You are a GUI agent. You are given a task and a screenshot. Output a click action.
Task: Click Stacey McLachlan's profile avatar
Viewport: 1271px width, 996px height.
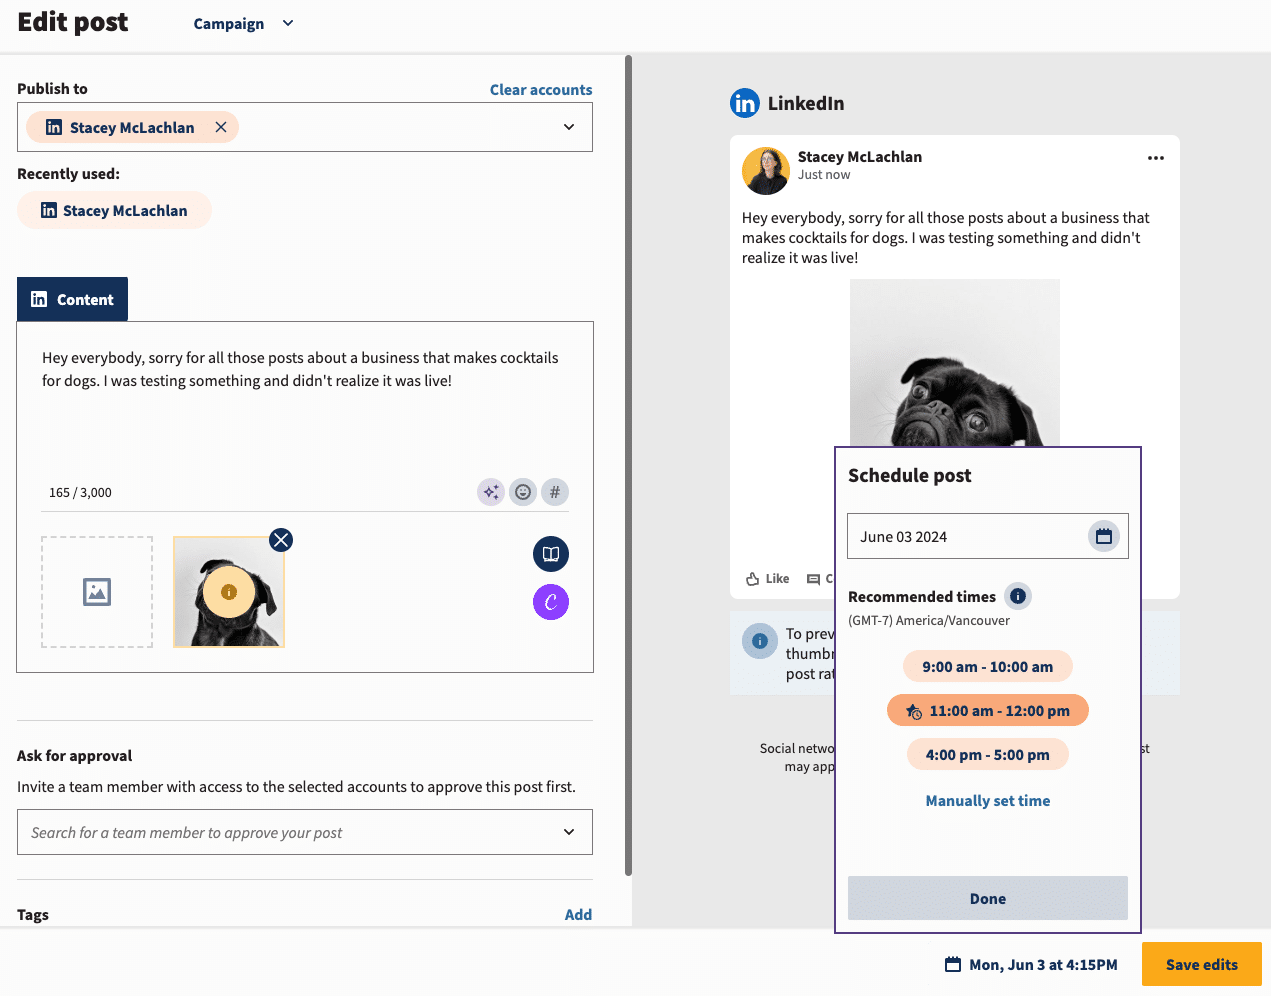[x=766, y=171]
